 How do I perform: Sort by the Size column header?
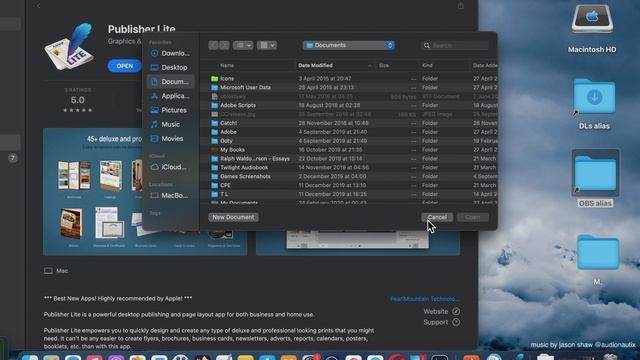tap(384, 65)
